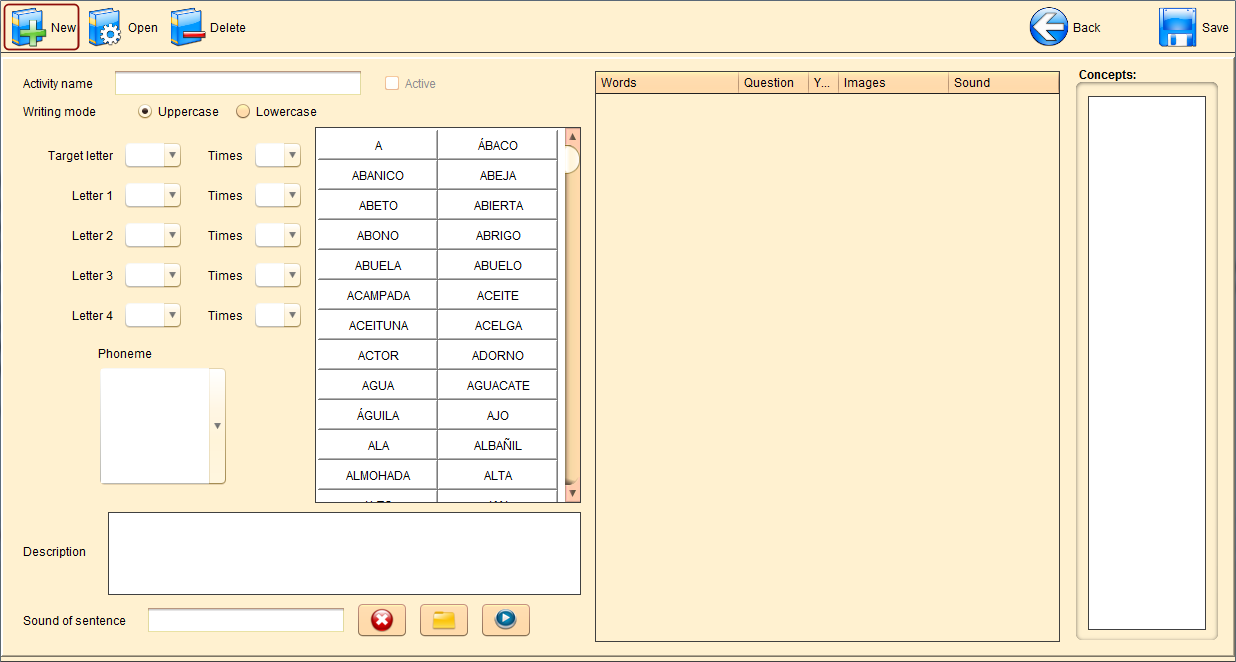Pick the word ACELGA

(x=498, y=325)
